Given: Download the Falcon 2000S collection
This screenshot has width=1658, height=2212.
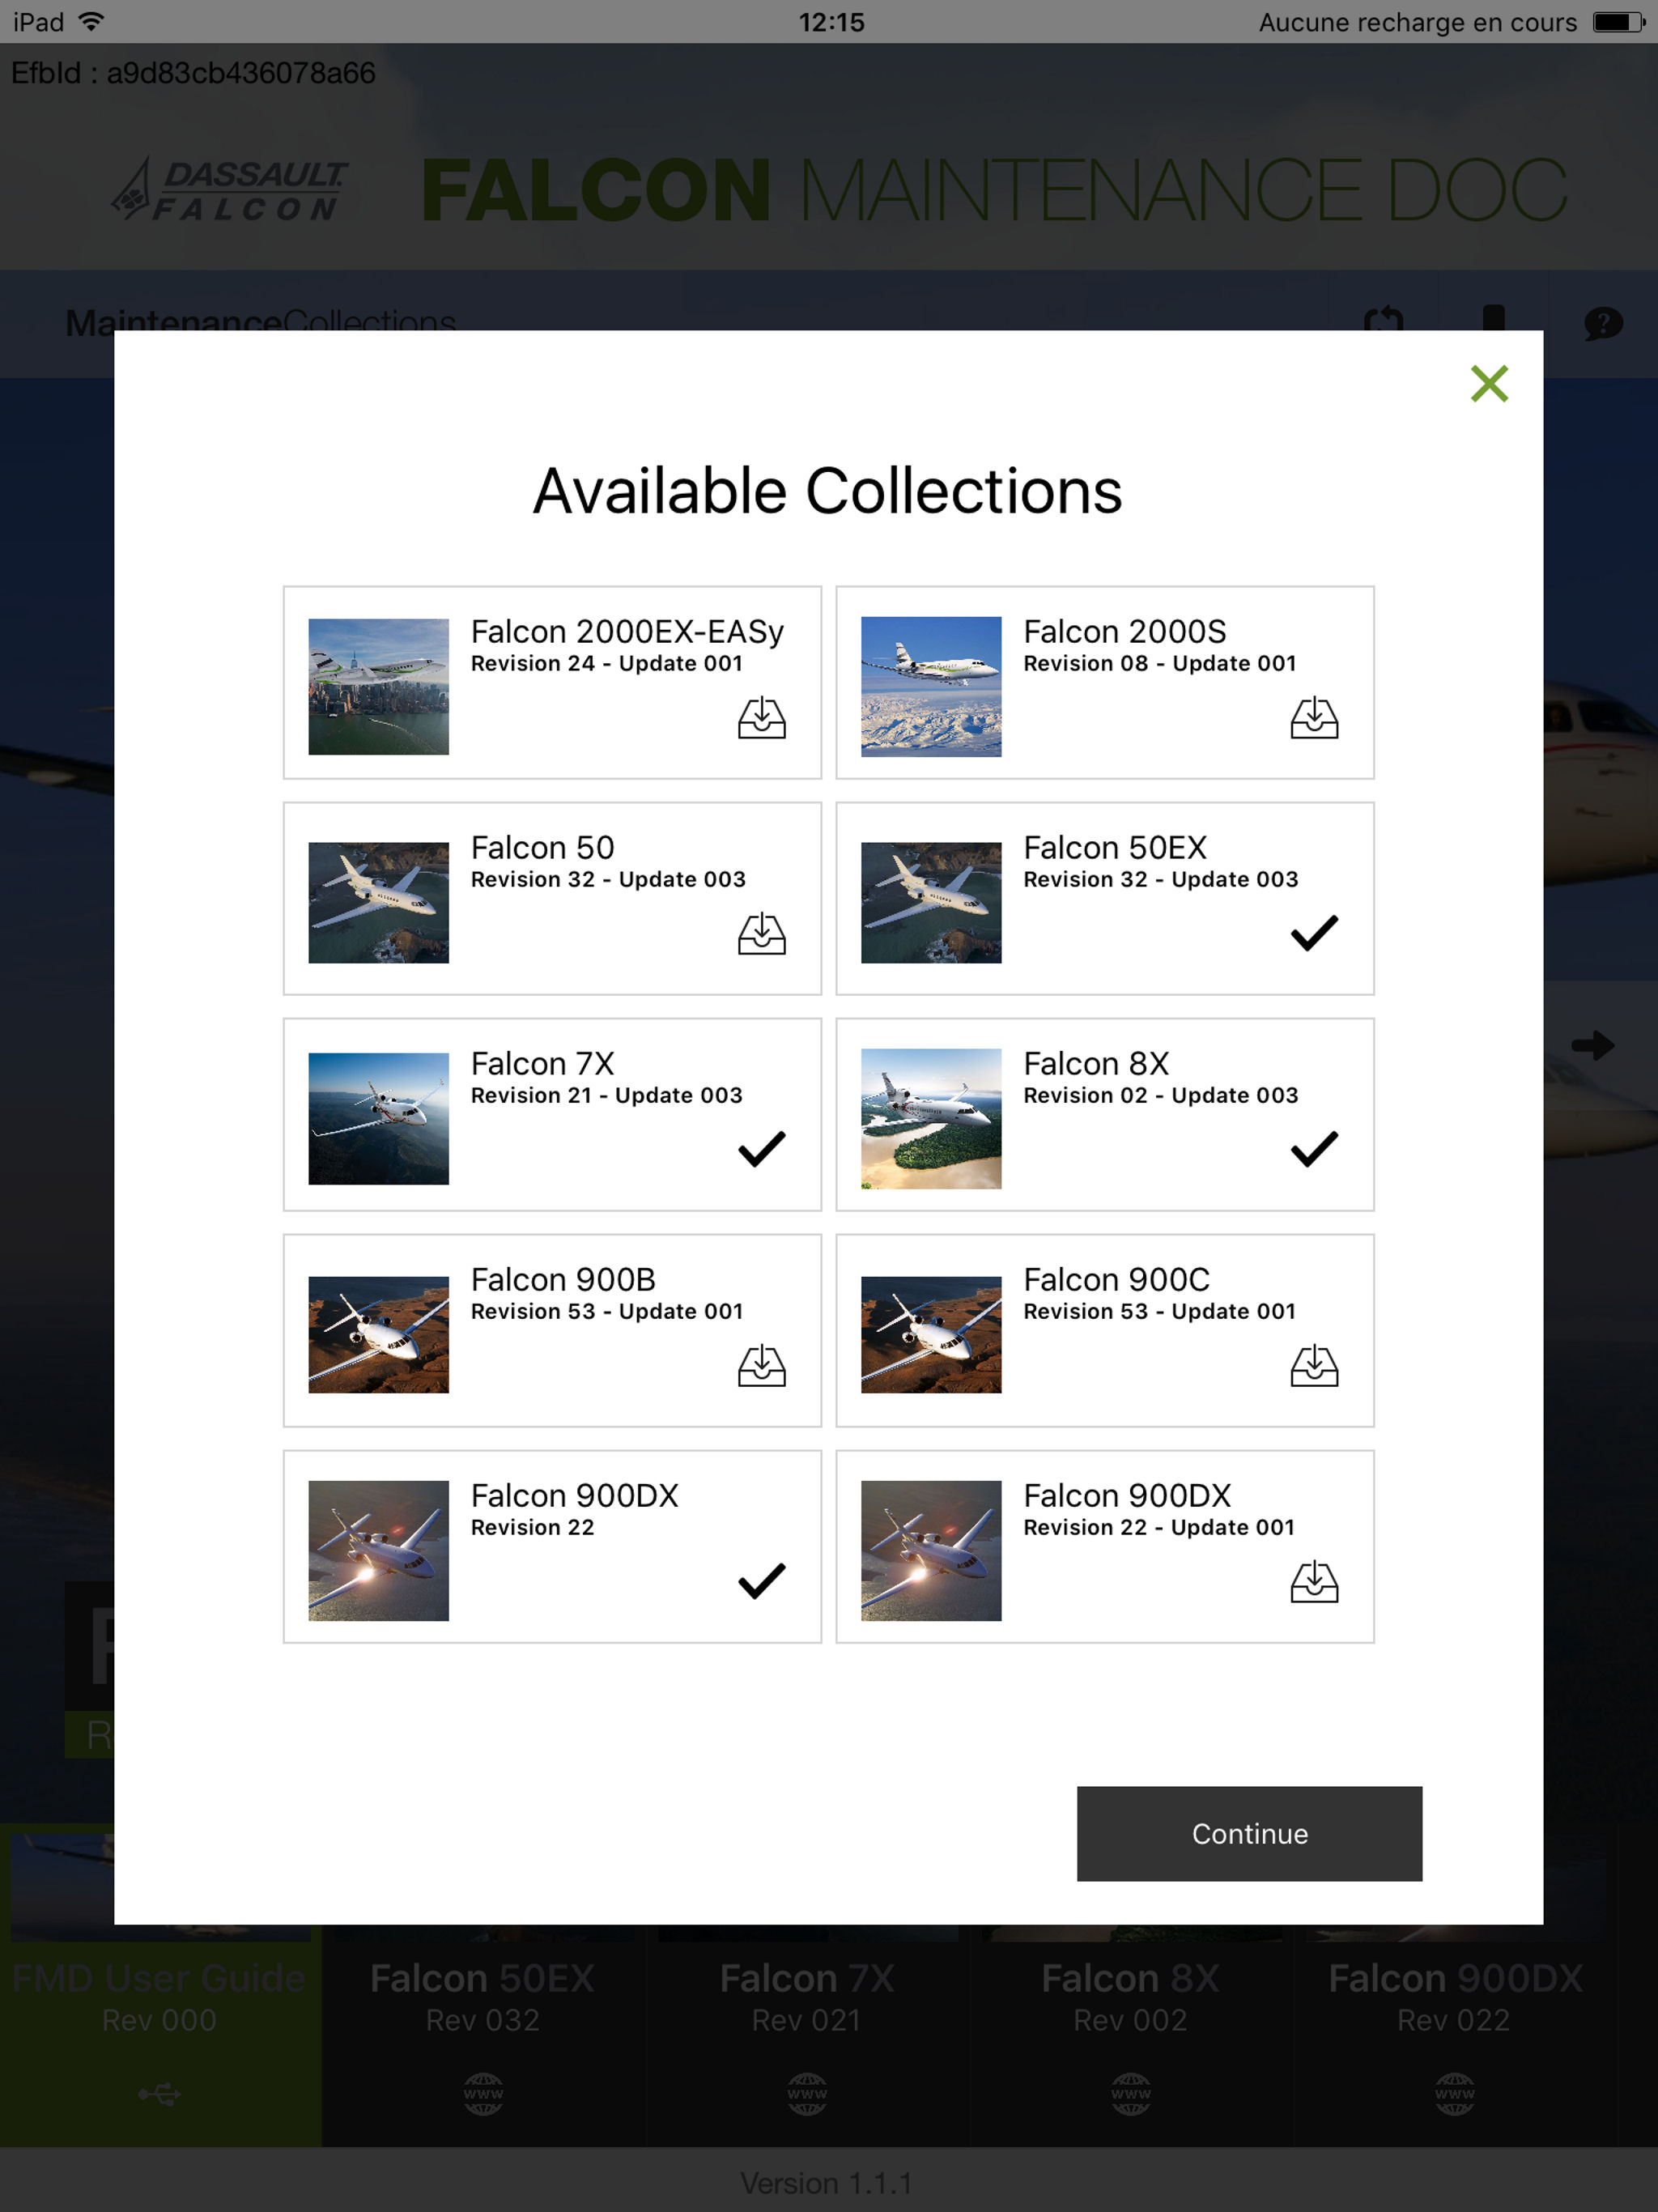Looking at the screenshot, I should pyautogui.click(x=1313, y=718).
